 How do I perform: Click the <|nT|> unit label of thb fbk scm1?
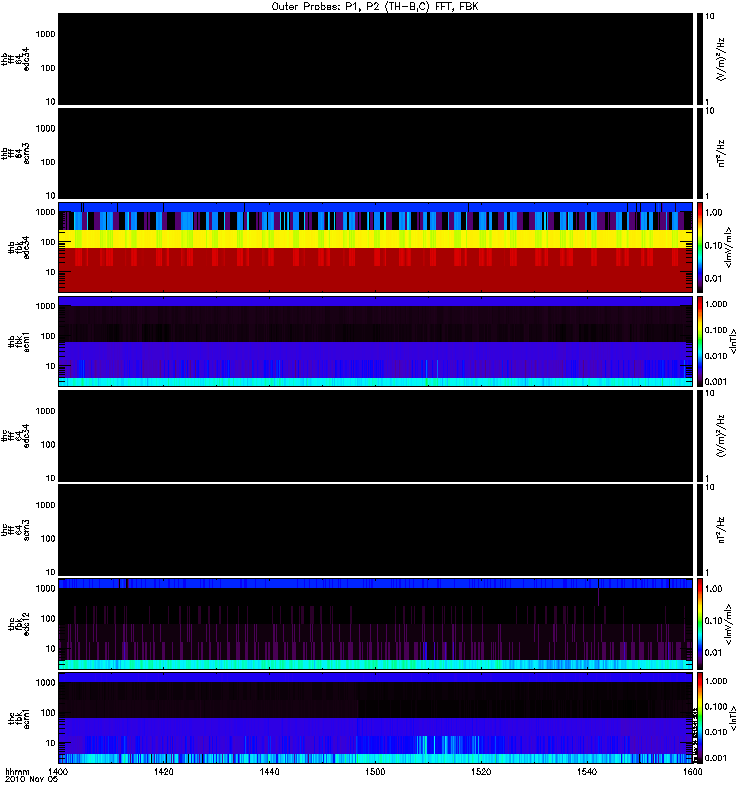tap(733, 341)
